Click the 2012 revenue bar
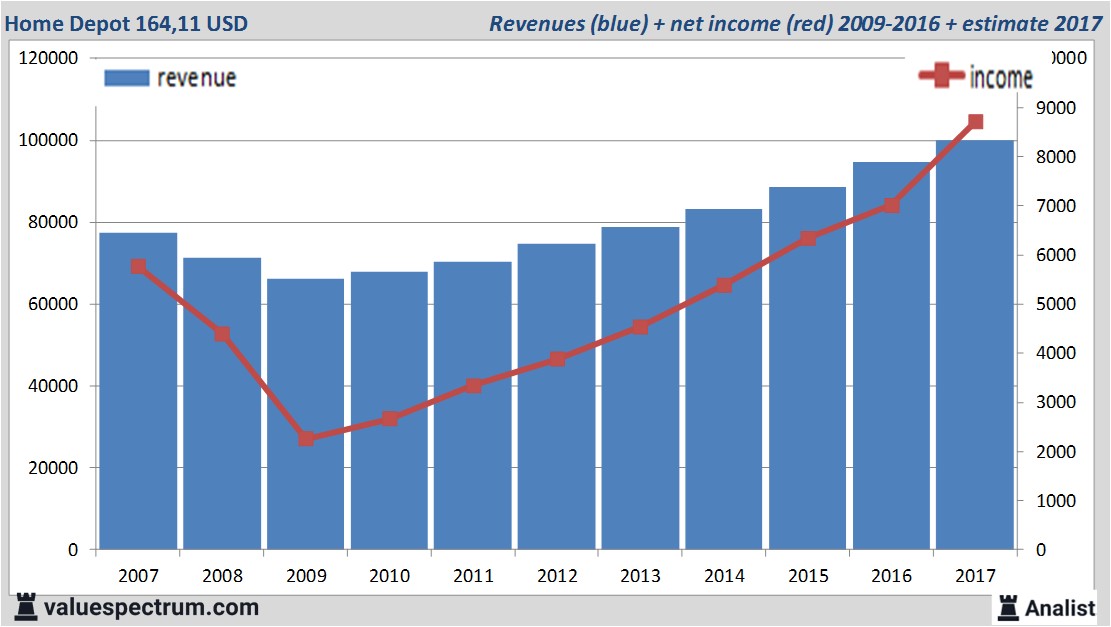This screenshot has height=627, width=1111. point(556,396)
